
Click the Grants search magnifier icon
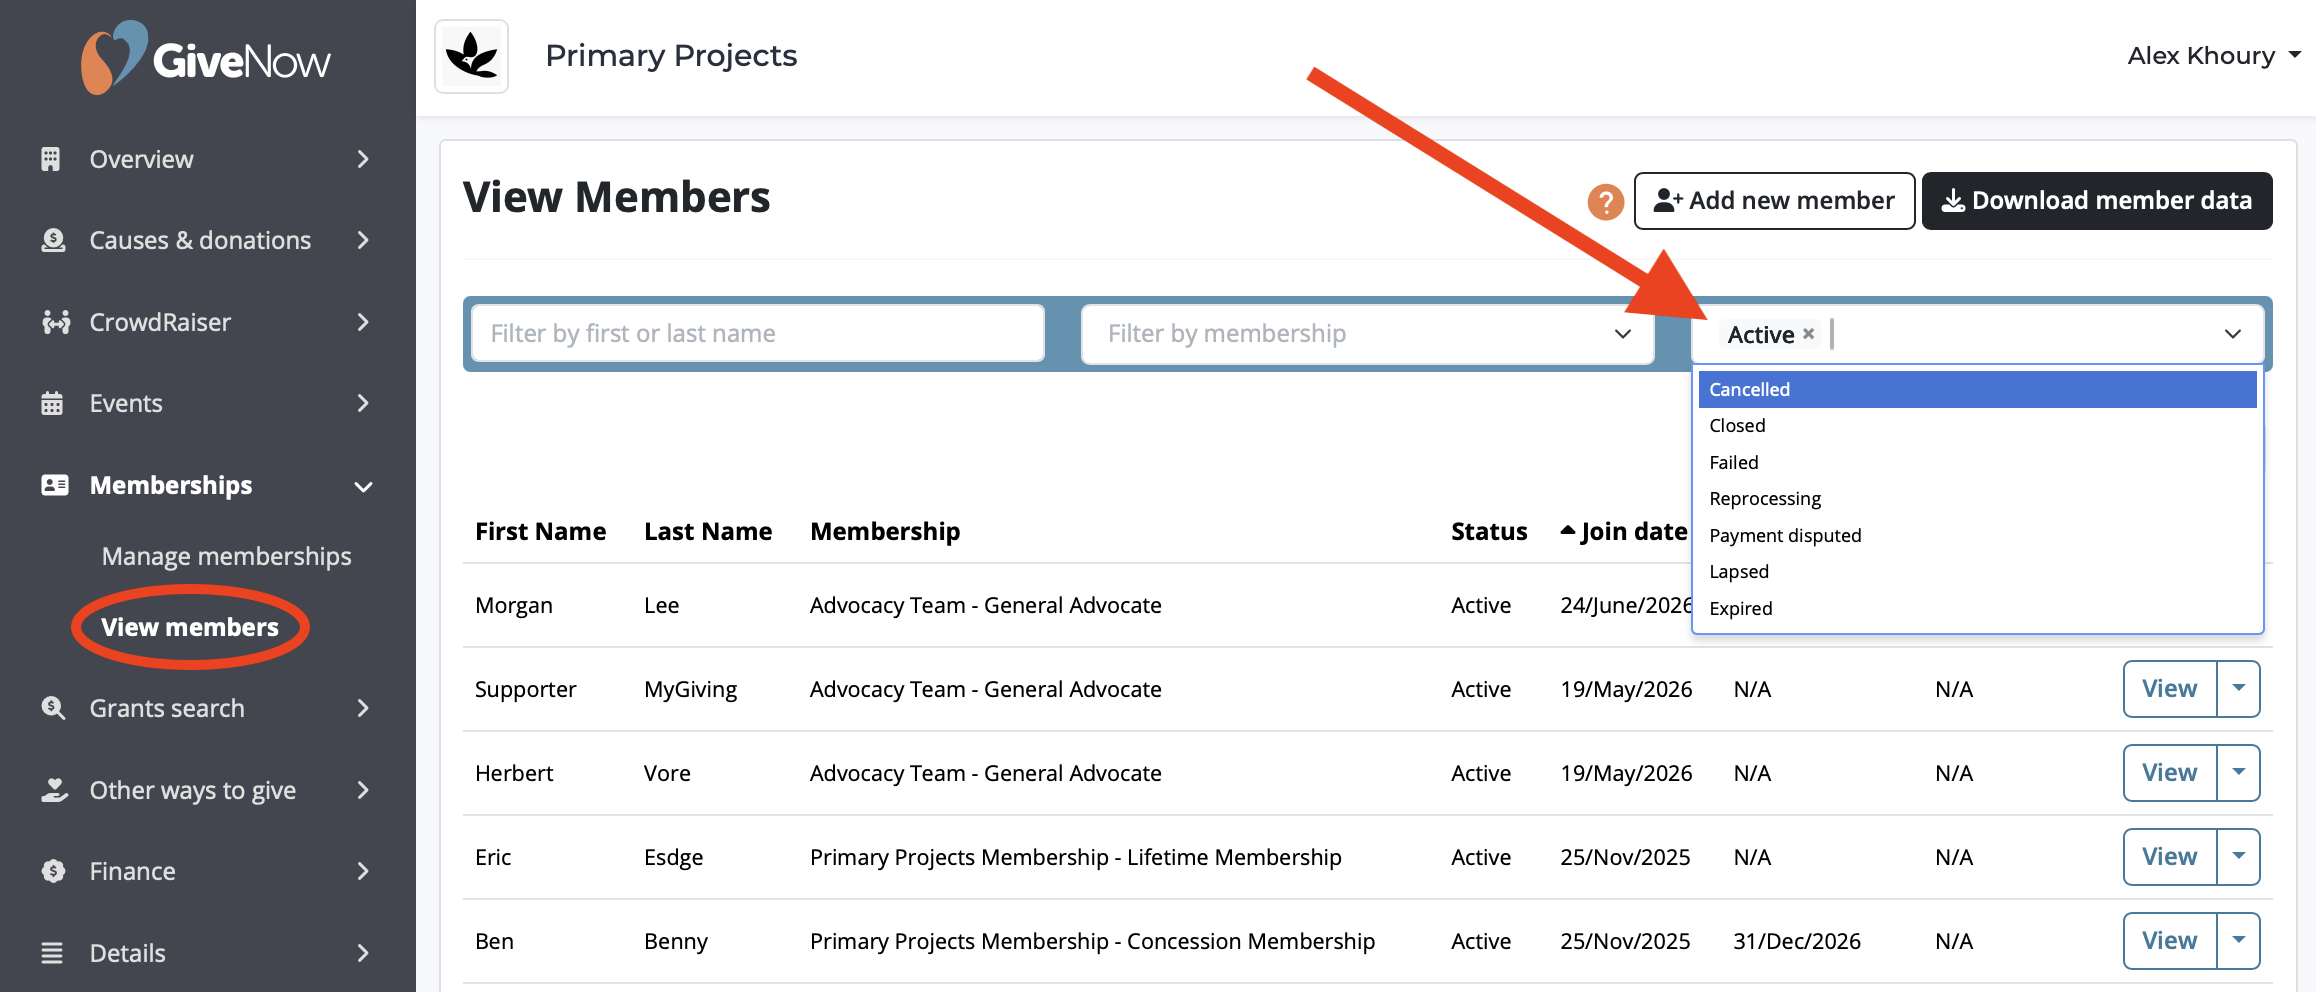pyautogui.click(x=53, y=708)
